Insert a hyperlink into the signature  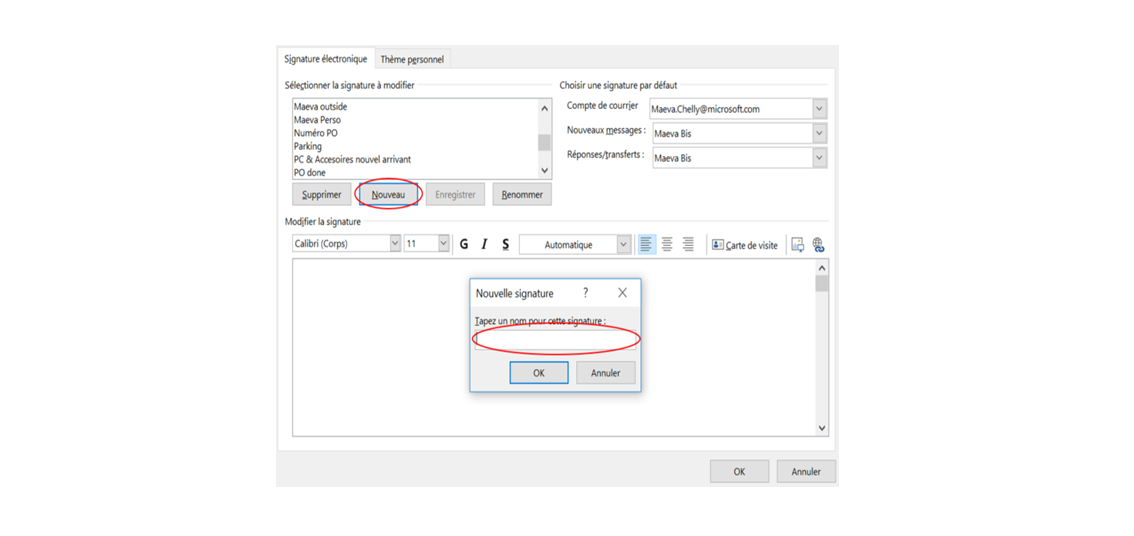pyautogui.click(x=818, y=244)
